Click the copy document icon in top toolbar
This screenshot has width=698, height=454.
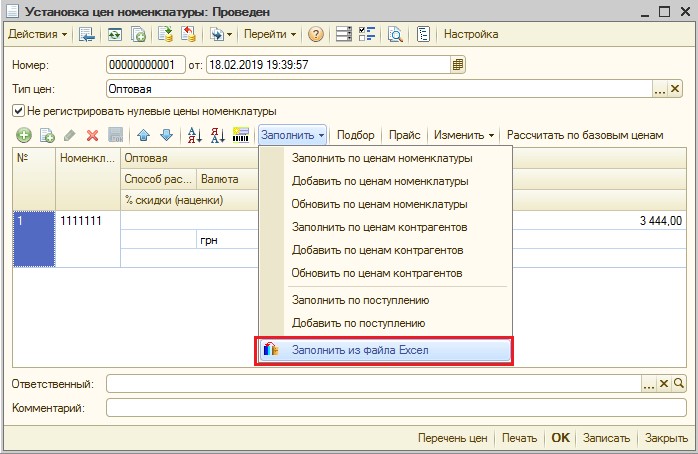(139, 34)
